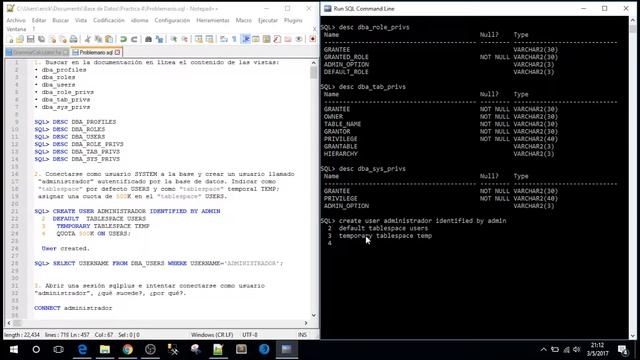
Task: Open the Herramientas menu
Action: [x=213, y=20]
